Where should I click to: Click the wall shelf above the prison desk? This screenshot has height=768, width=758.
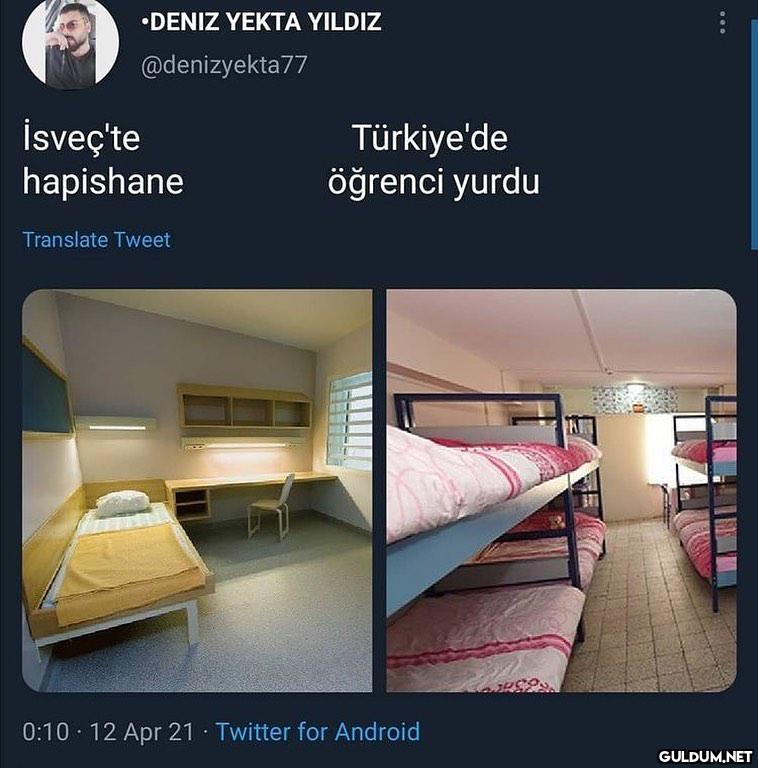click(x=244, y=406)
